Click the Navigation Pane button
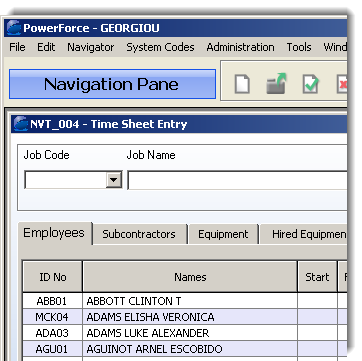Viewport: 362px width, 361px height. [112, 84]
